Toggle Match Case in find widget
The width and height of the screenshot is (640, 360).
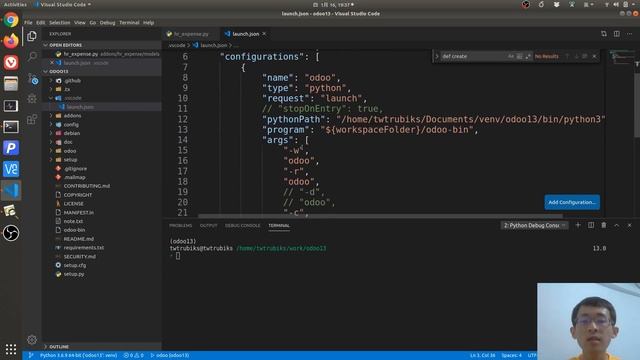511,56
